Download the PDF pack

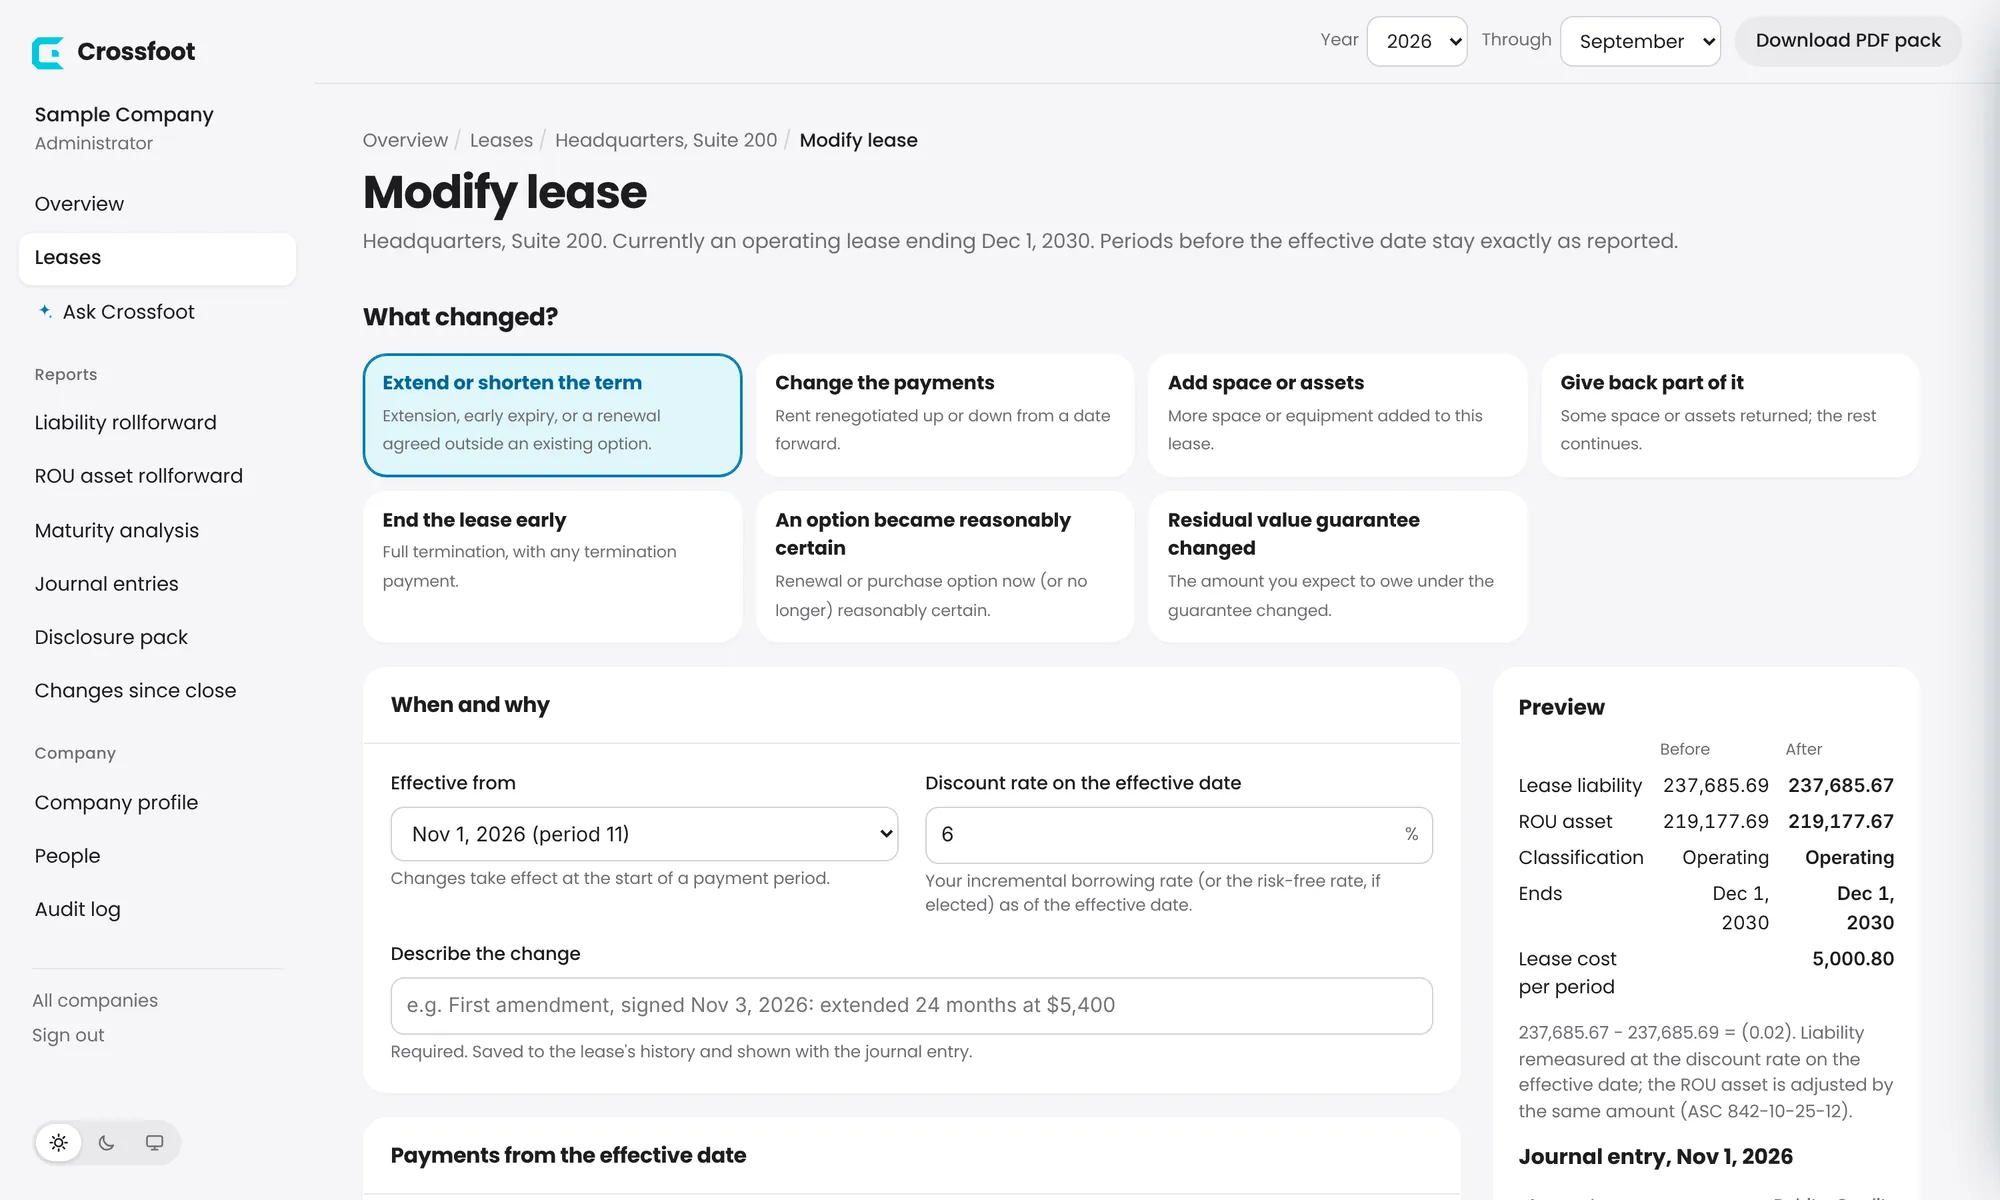pos(1848,41)
